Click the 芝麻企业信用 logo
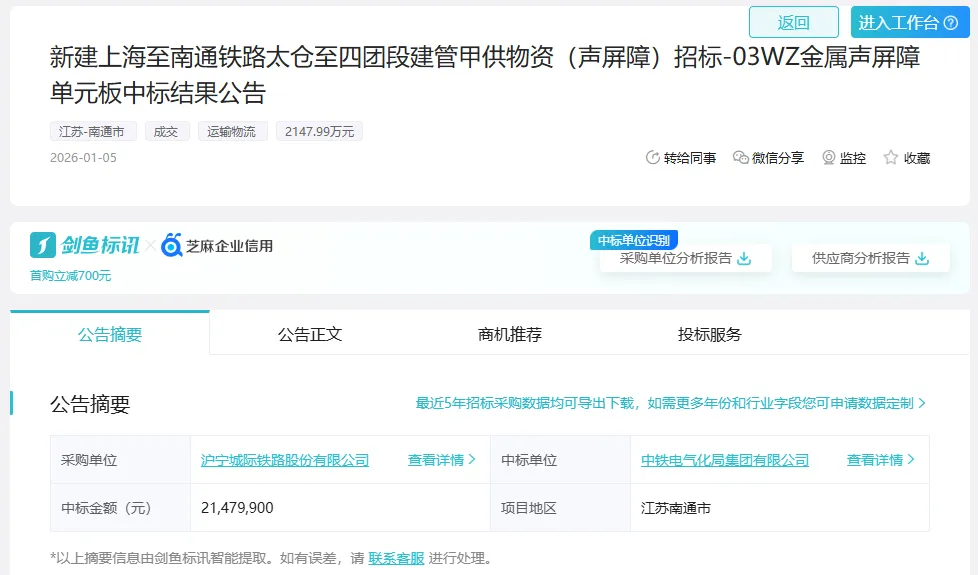 click(217, 245)
